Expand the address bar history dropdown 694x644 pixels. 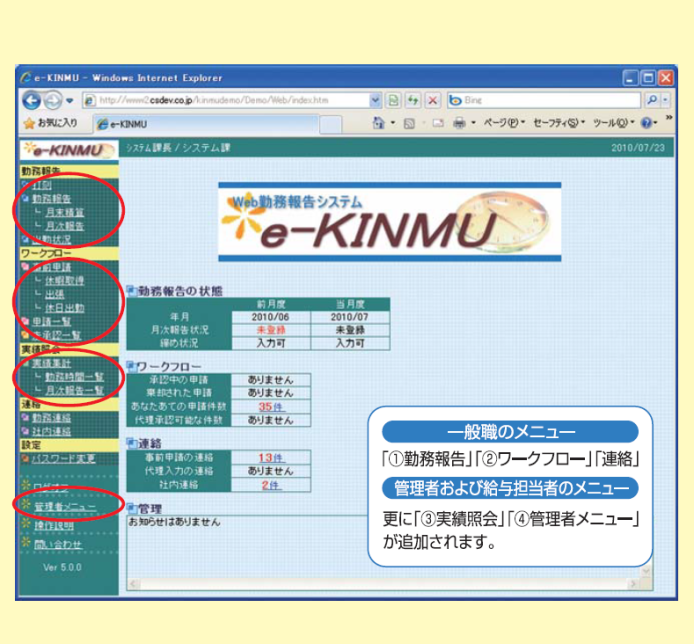pos(375,100)
